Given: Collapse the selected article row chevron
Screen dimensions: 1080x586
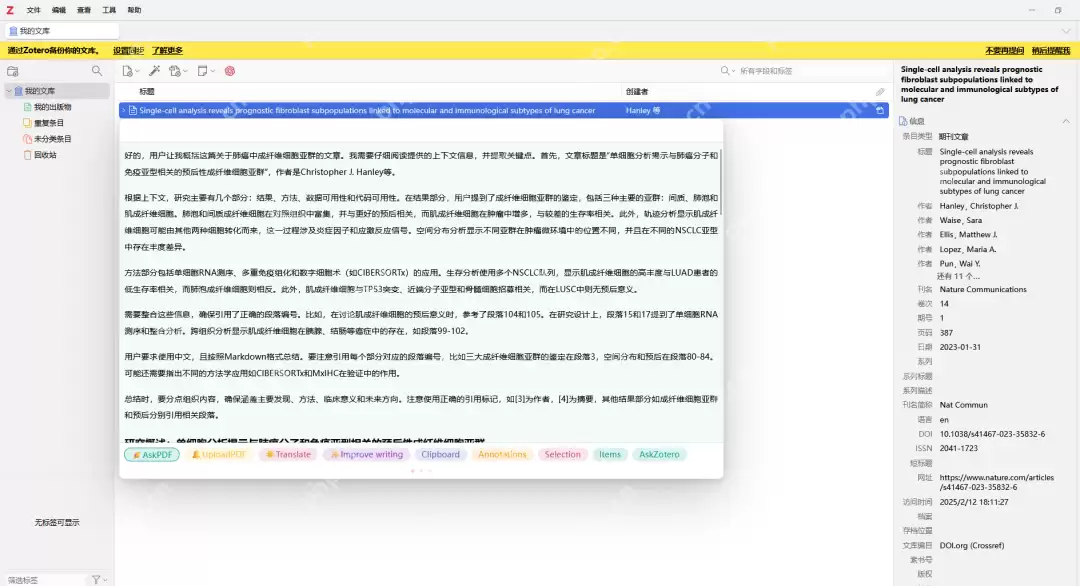Looking at the screenshot, I should 126,109.
